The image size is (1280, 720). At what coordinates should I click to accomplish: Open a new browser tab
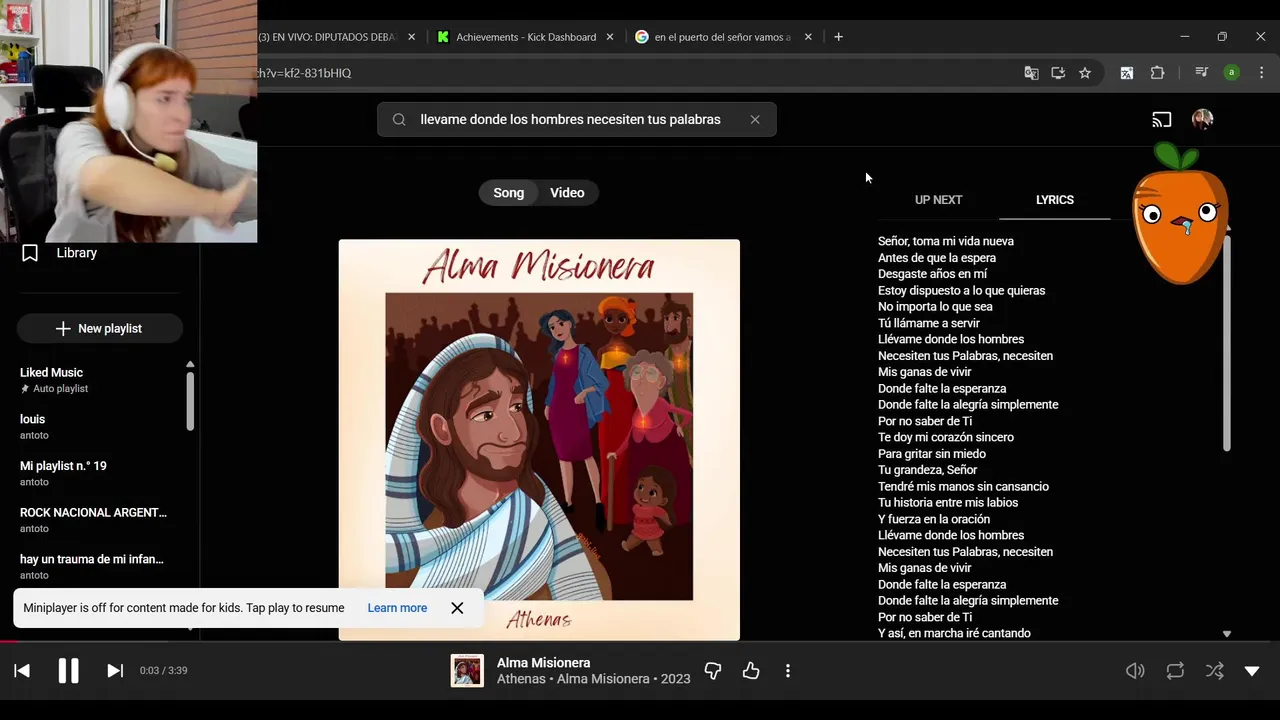coord(838,37)
